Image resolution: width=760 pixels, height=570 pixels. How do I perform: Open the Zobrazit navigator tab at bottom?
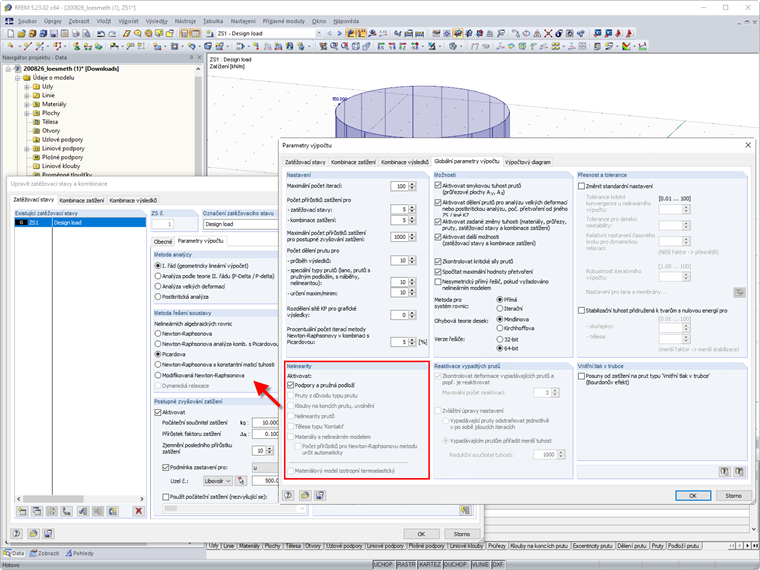45,553
